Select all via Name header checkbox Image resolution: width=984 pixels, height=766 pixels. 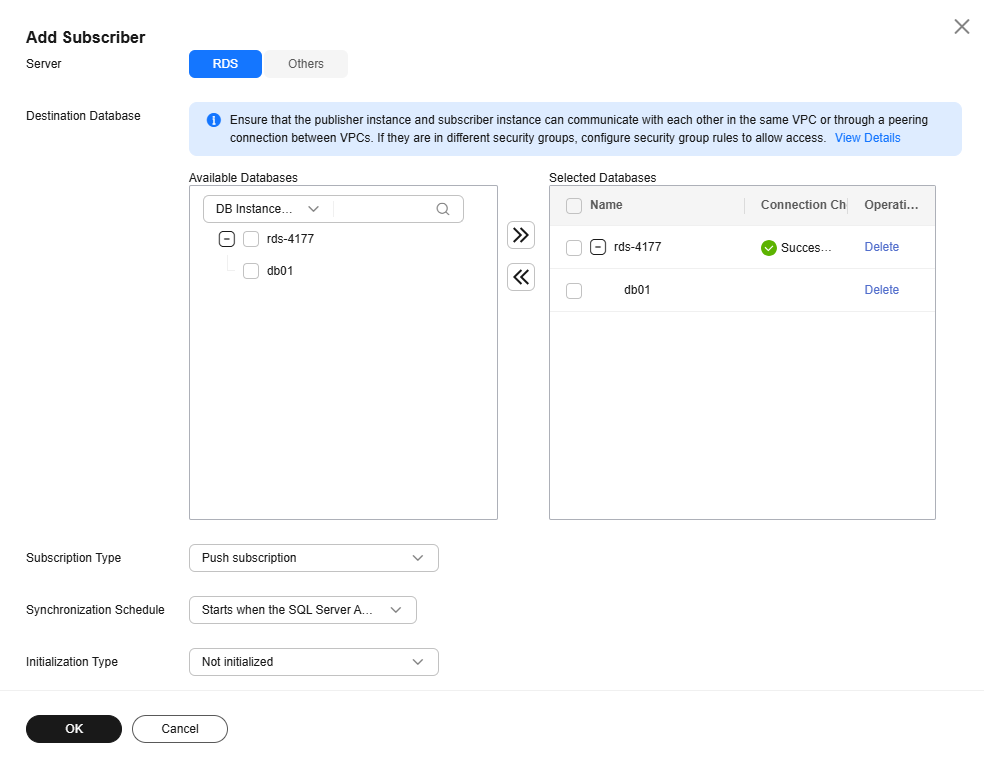click(x=574, y=206)
